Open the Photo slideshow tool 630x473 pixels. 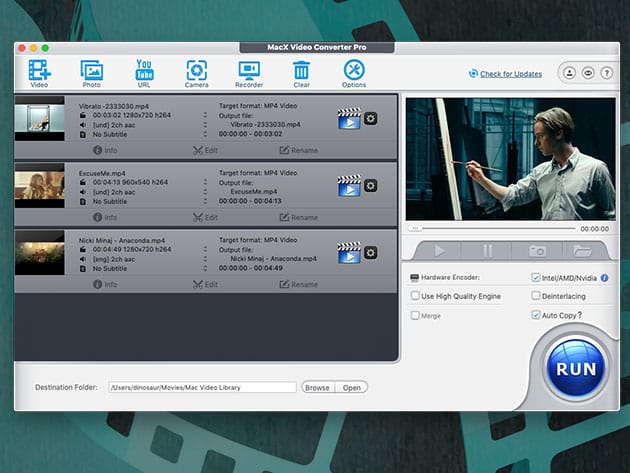pyautogui.click(x=92, y=71)
